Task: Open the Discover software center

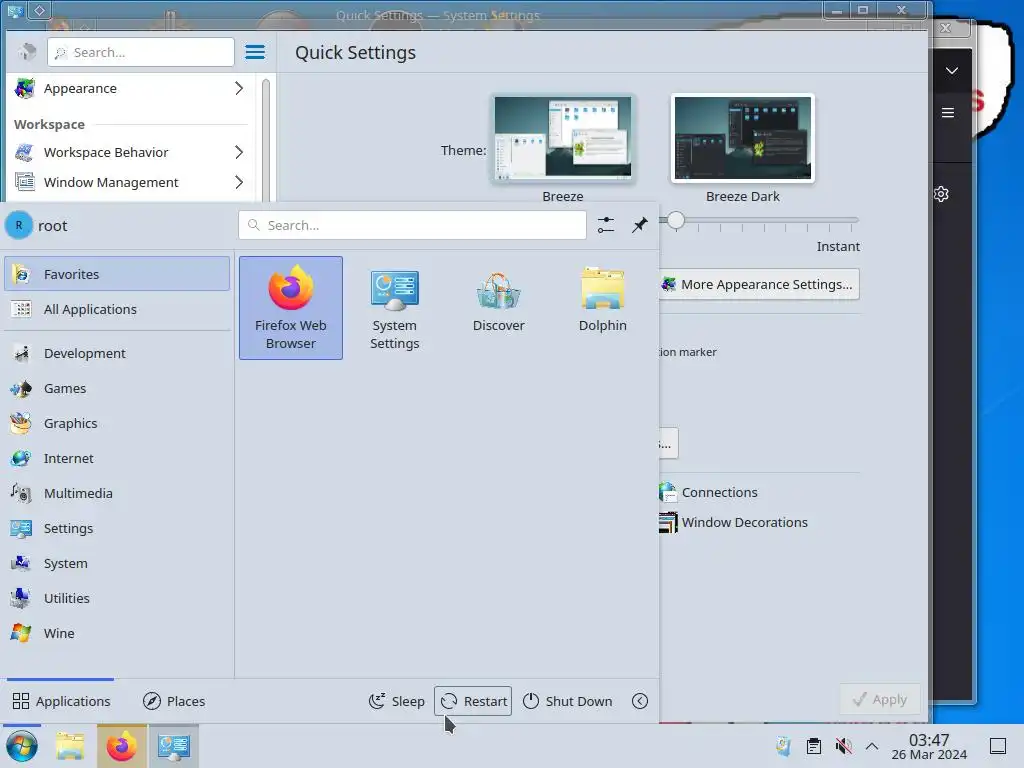Action: point(498,308)
